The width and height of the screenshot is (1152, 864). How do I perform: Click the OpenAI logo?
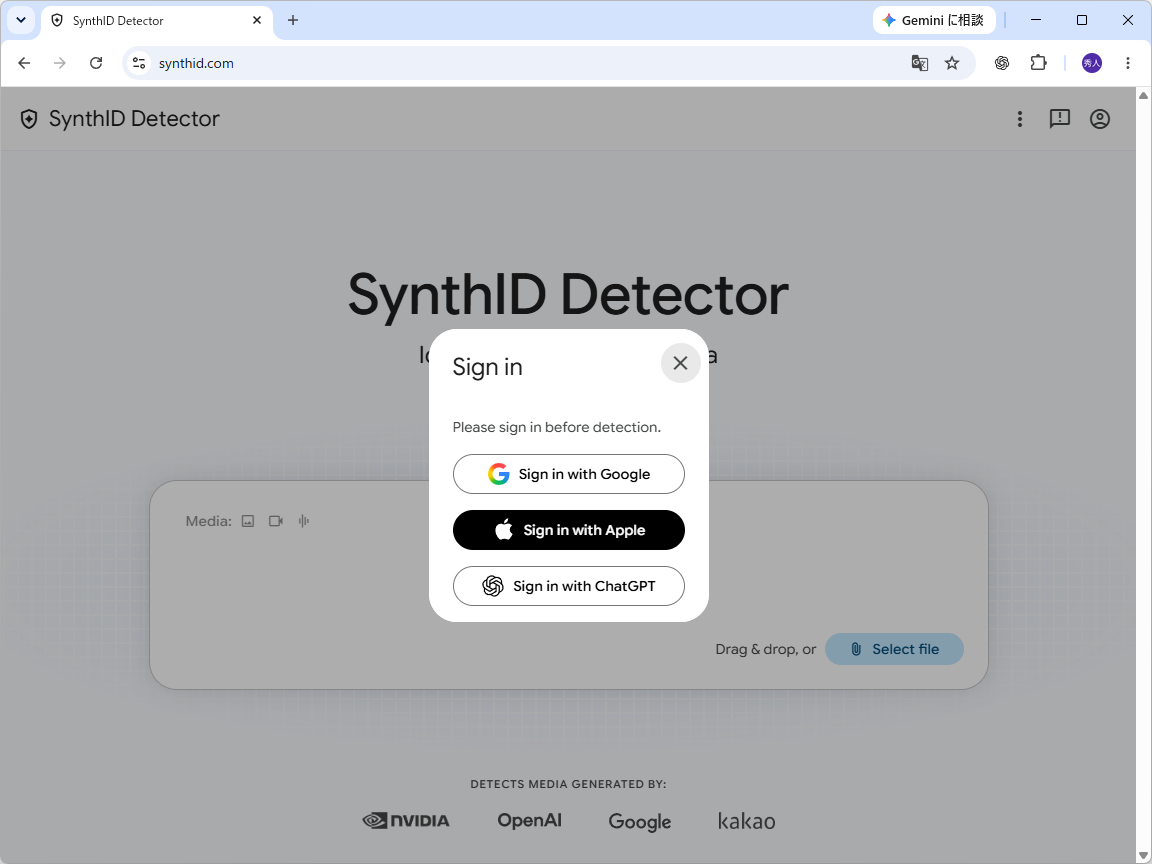coord(529,820)
